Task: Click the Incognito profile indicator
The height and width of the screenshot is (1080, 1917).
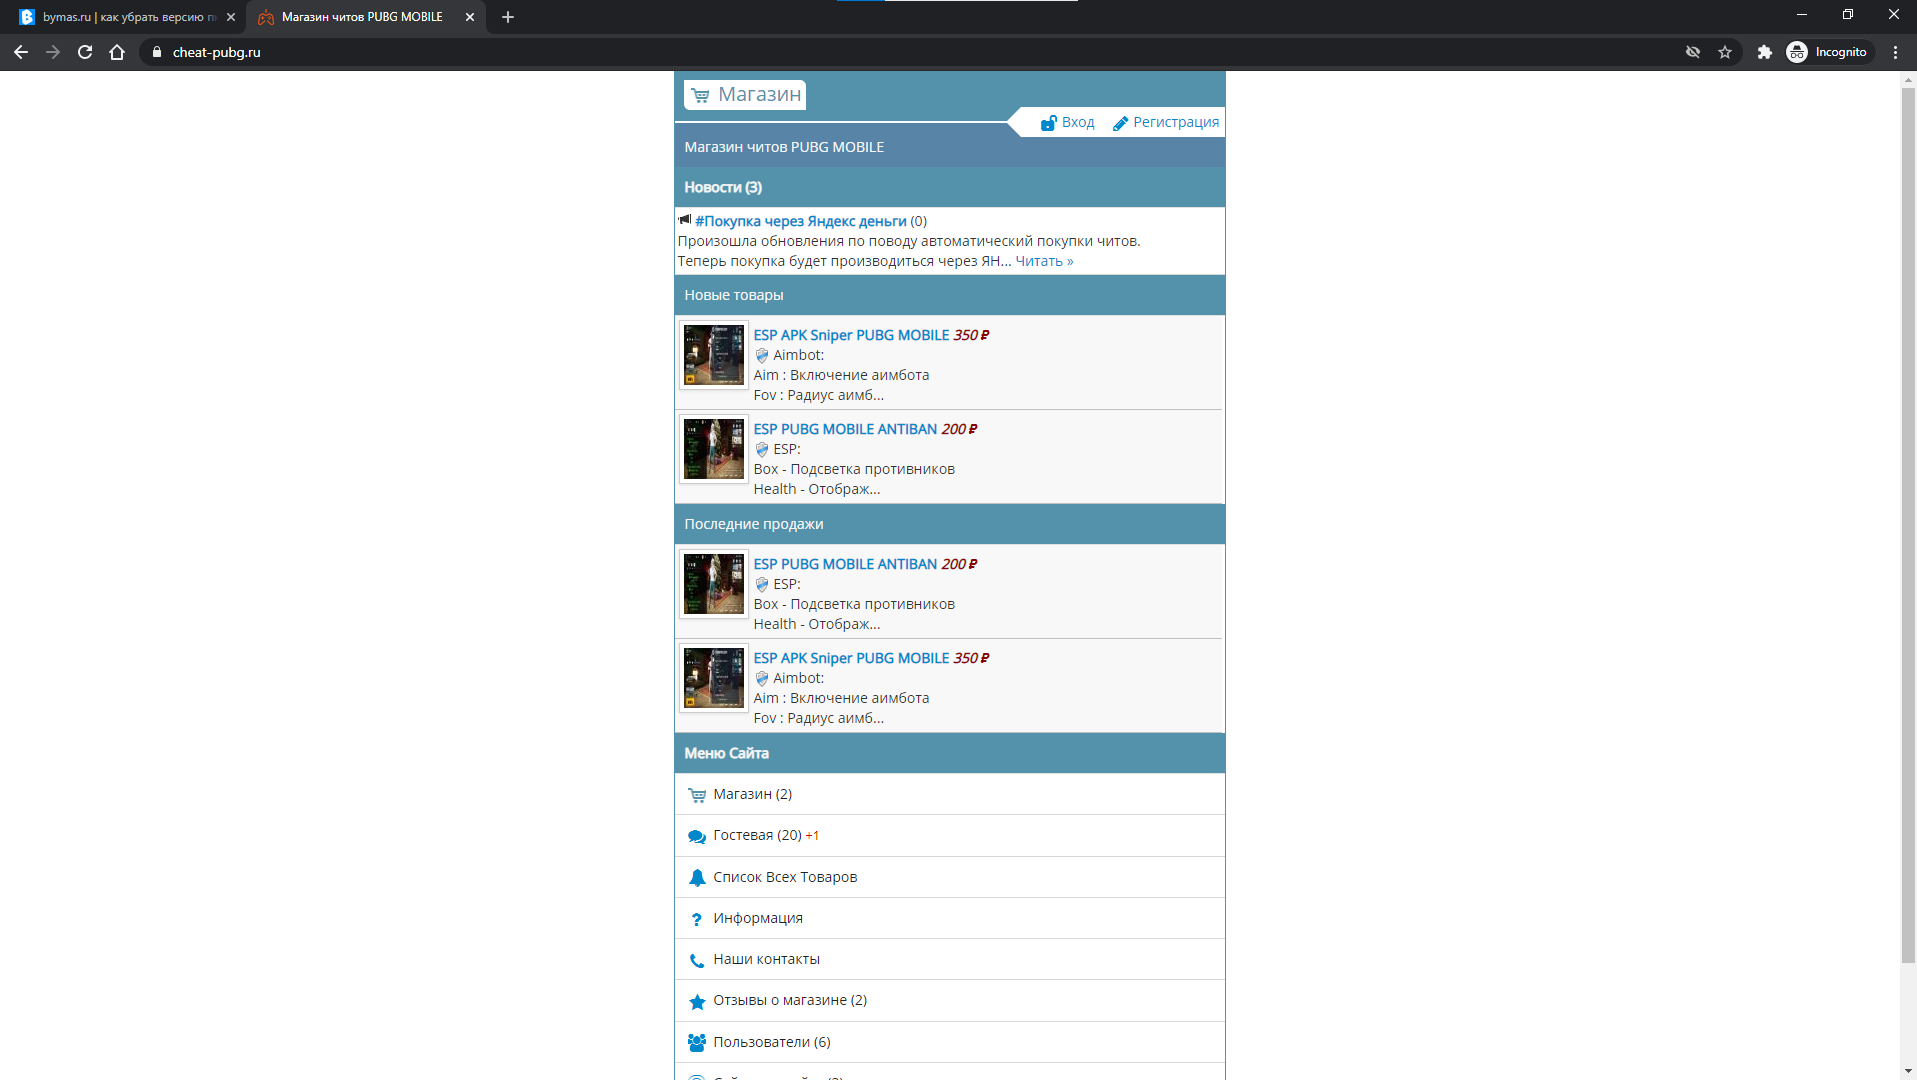Action: tap(1828, 52)
